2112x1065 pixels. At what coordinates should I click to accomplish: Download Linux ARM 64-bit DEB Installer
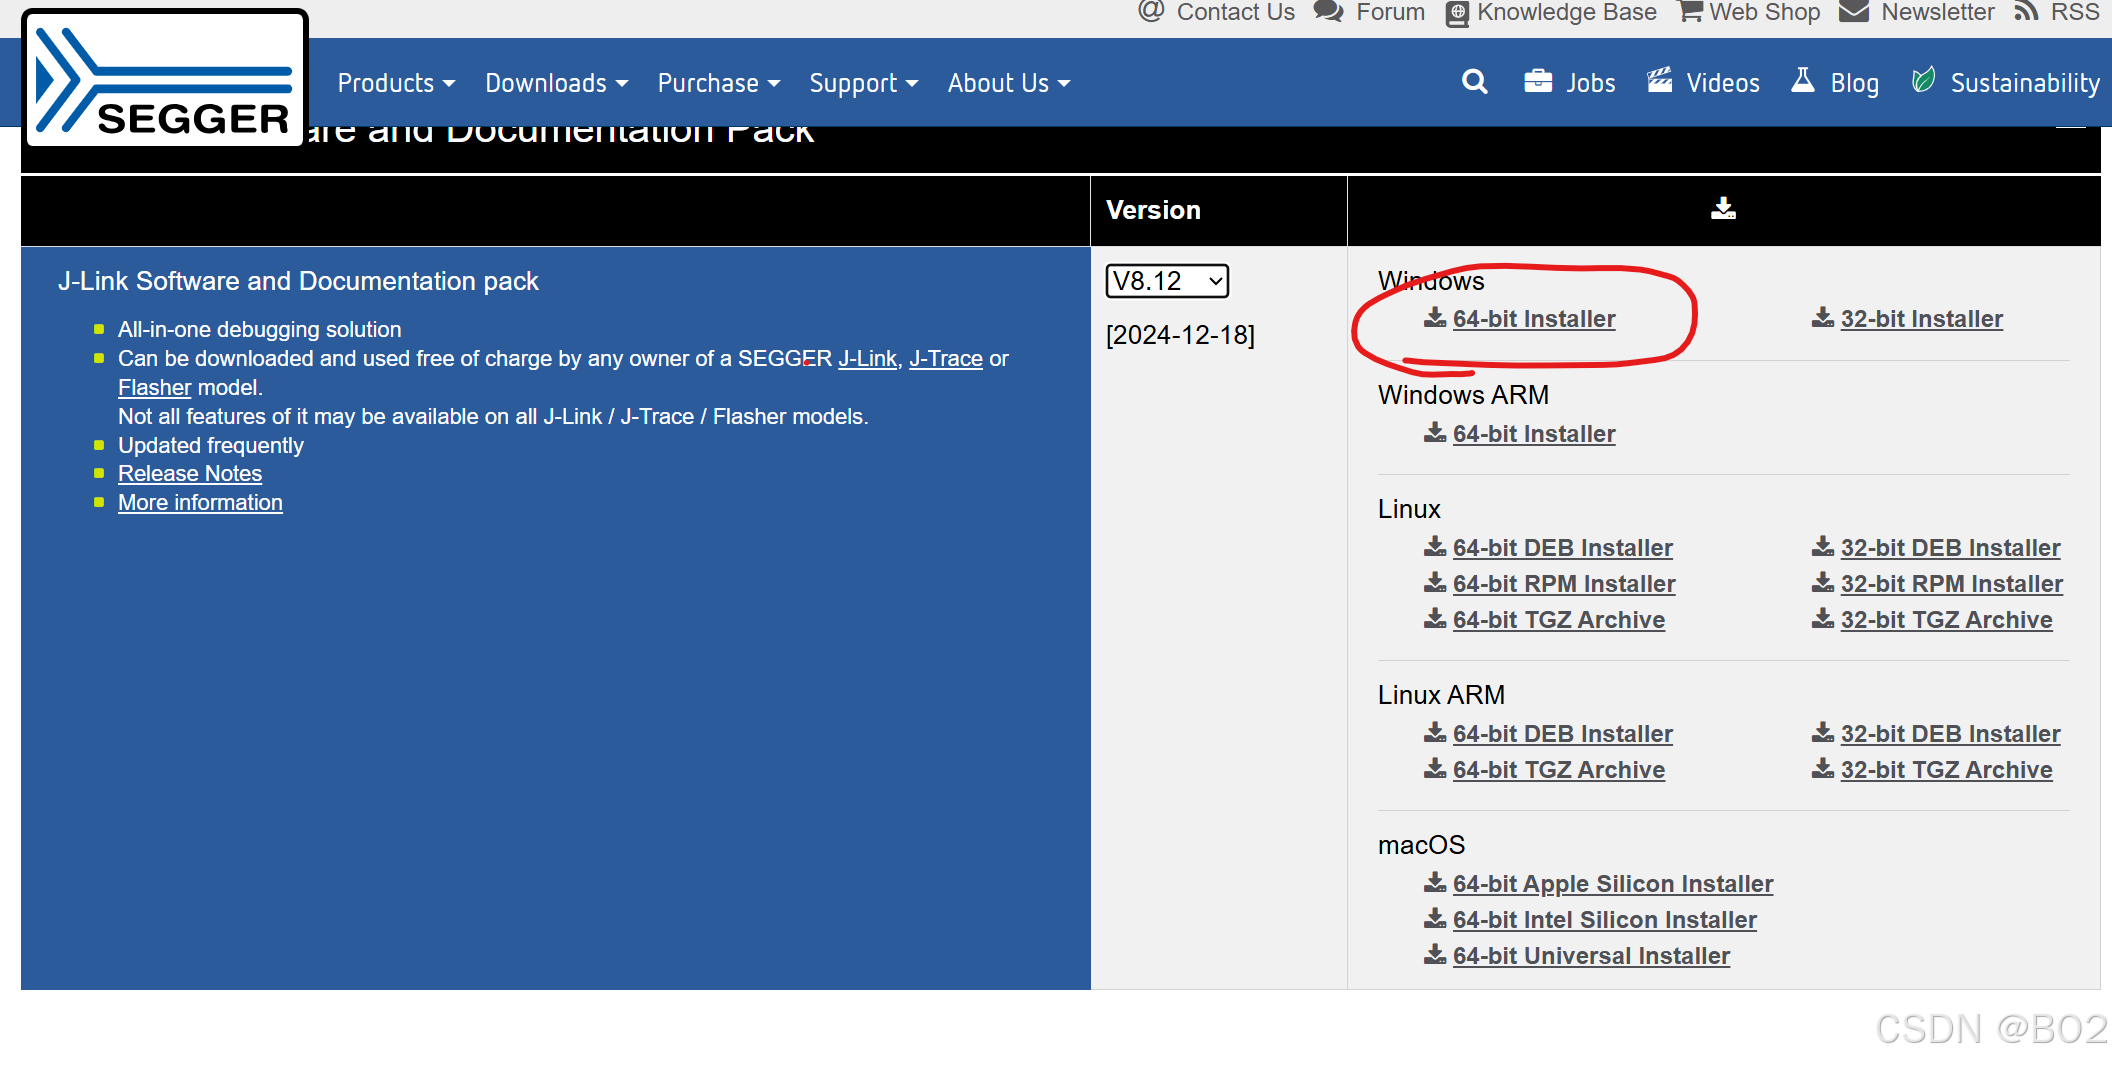pyautogui.click(x=1562, y=734)
